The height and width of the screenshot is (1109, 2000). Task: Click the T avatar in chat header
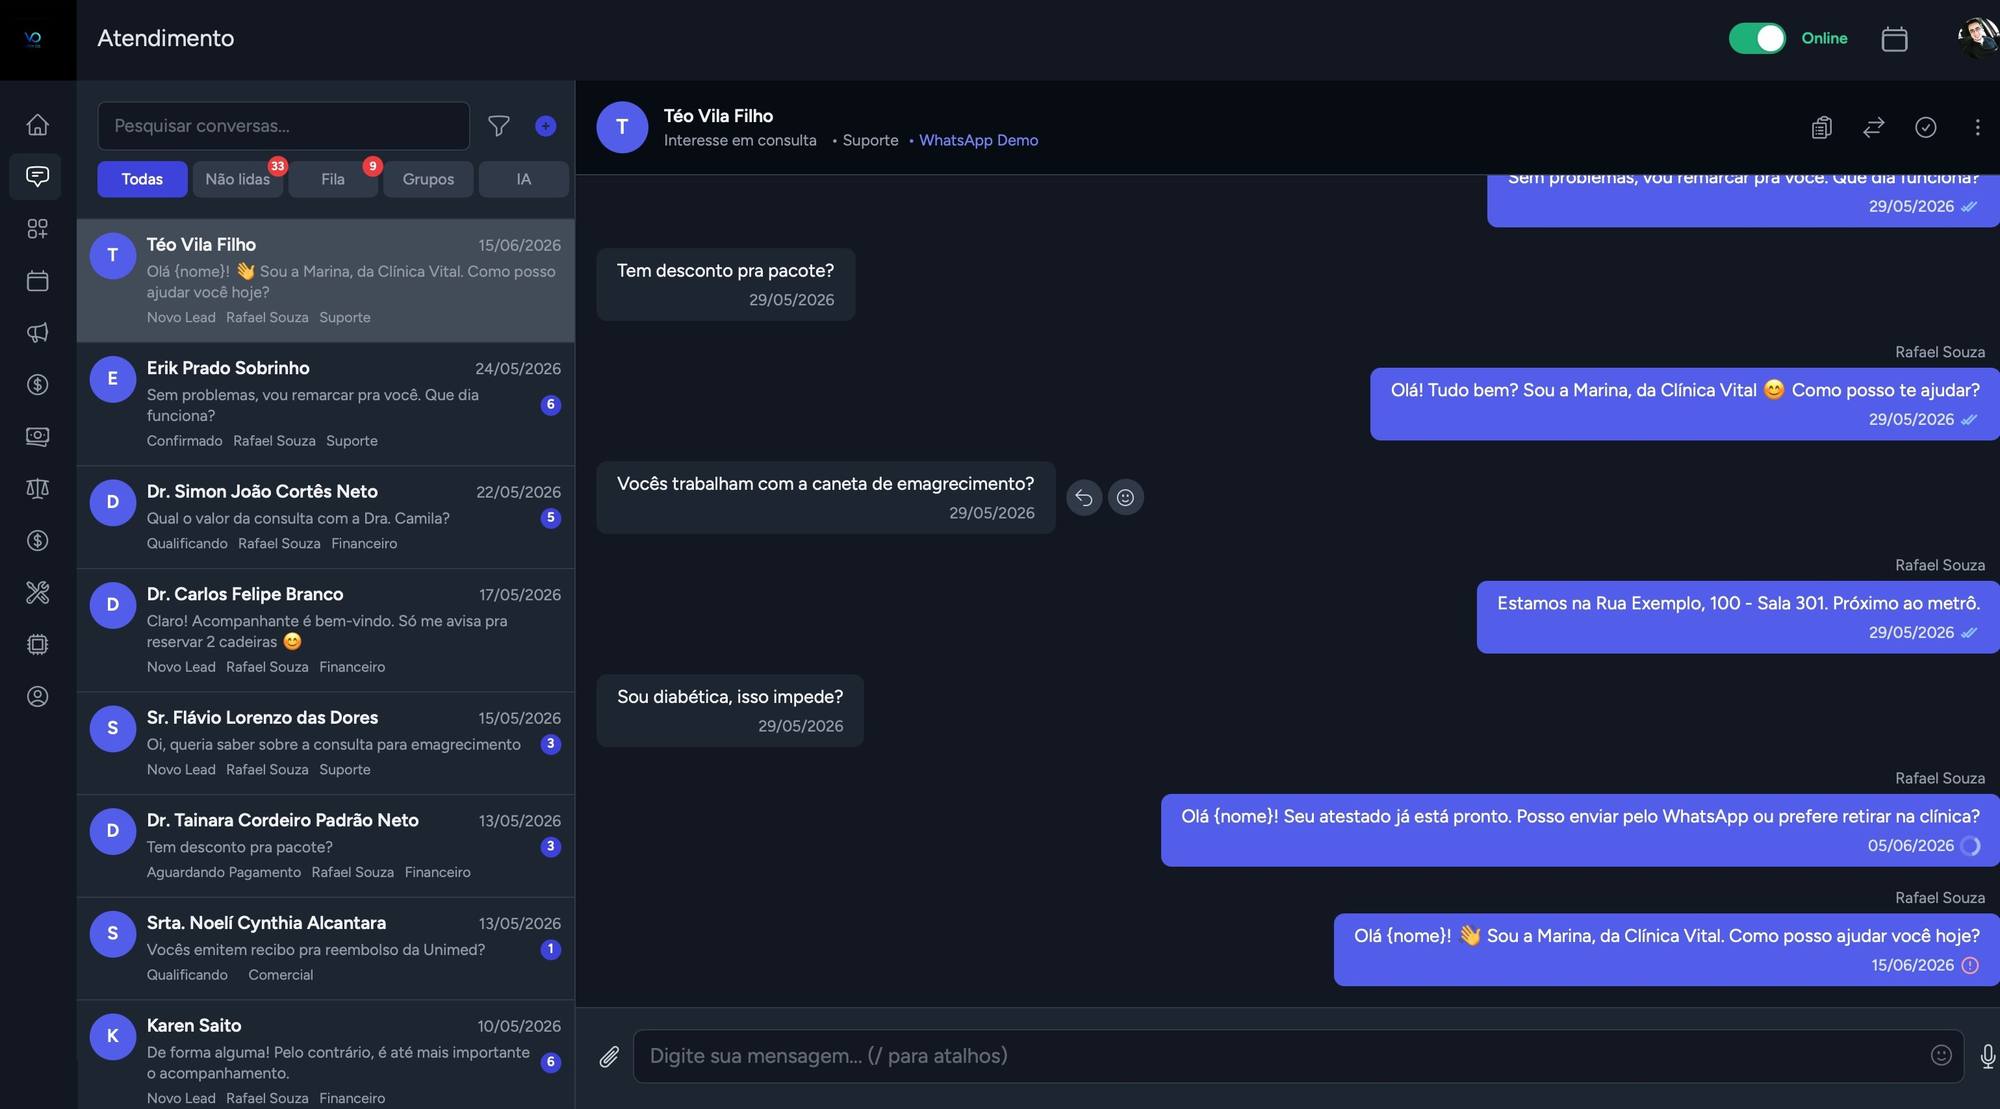click(622, 127)
